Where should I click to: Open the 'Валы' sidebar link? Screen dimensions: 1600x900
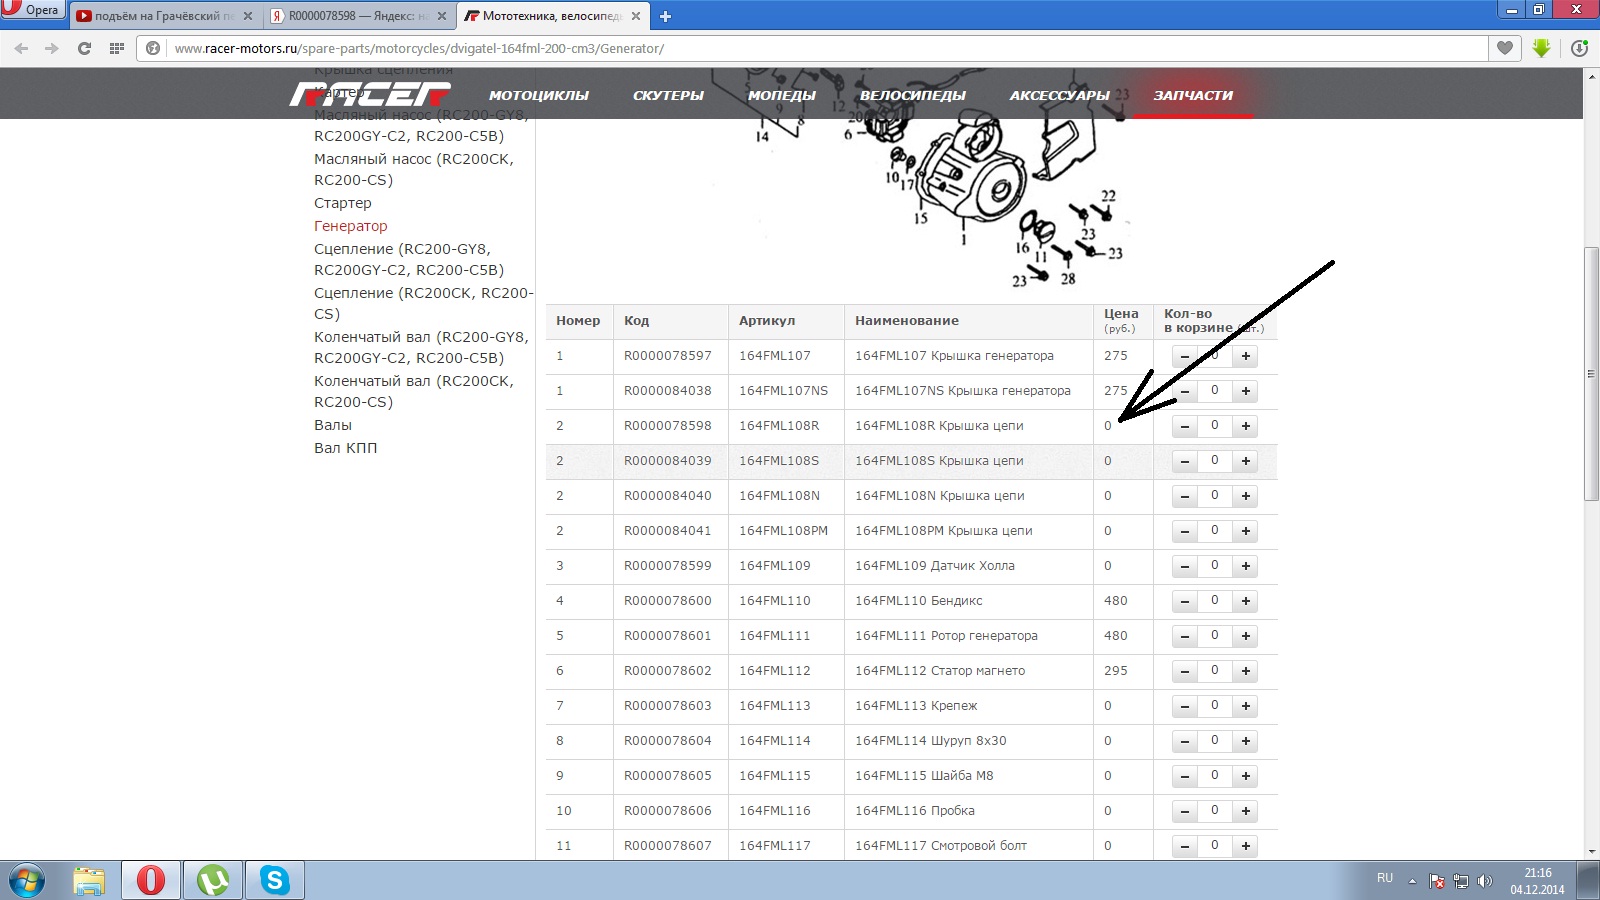point(333,425)
